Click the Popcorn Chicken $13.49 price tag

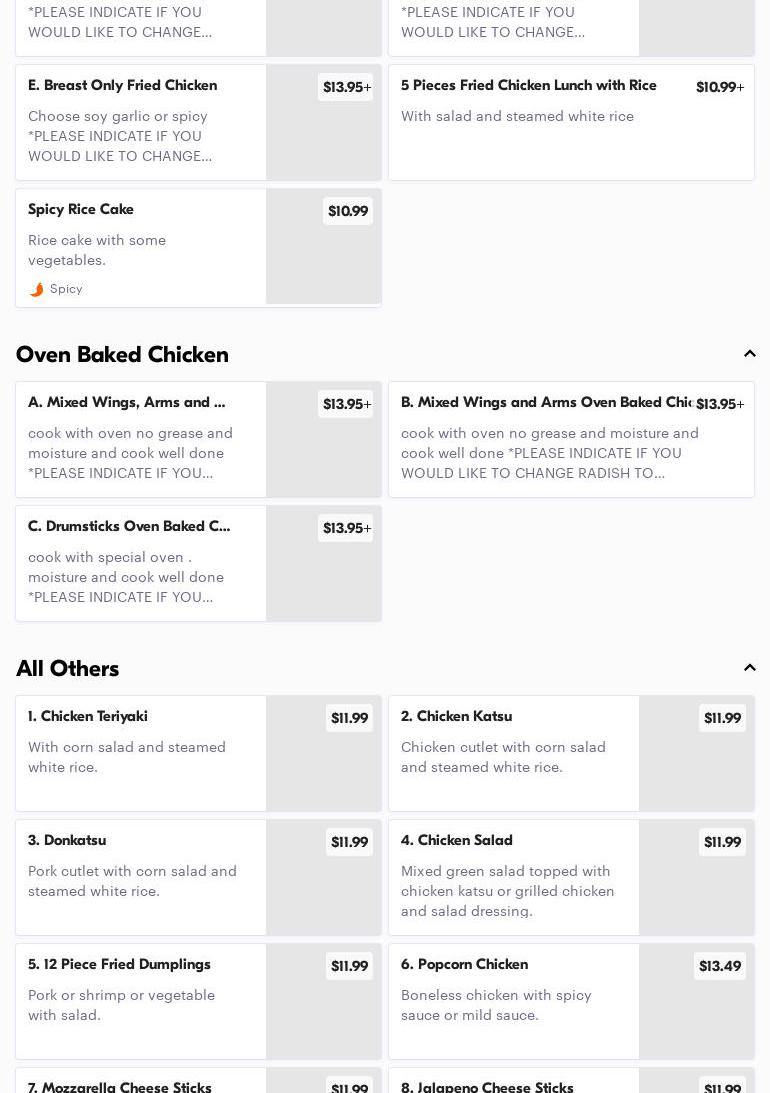(x=720, y=966)
